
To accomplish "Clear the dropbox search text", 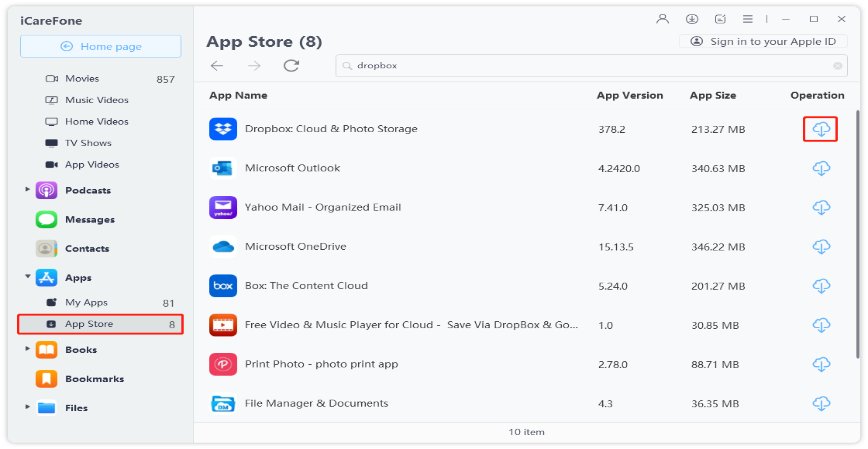I will 838,66.
